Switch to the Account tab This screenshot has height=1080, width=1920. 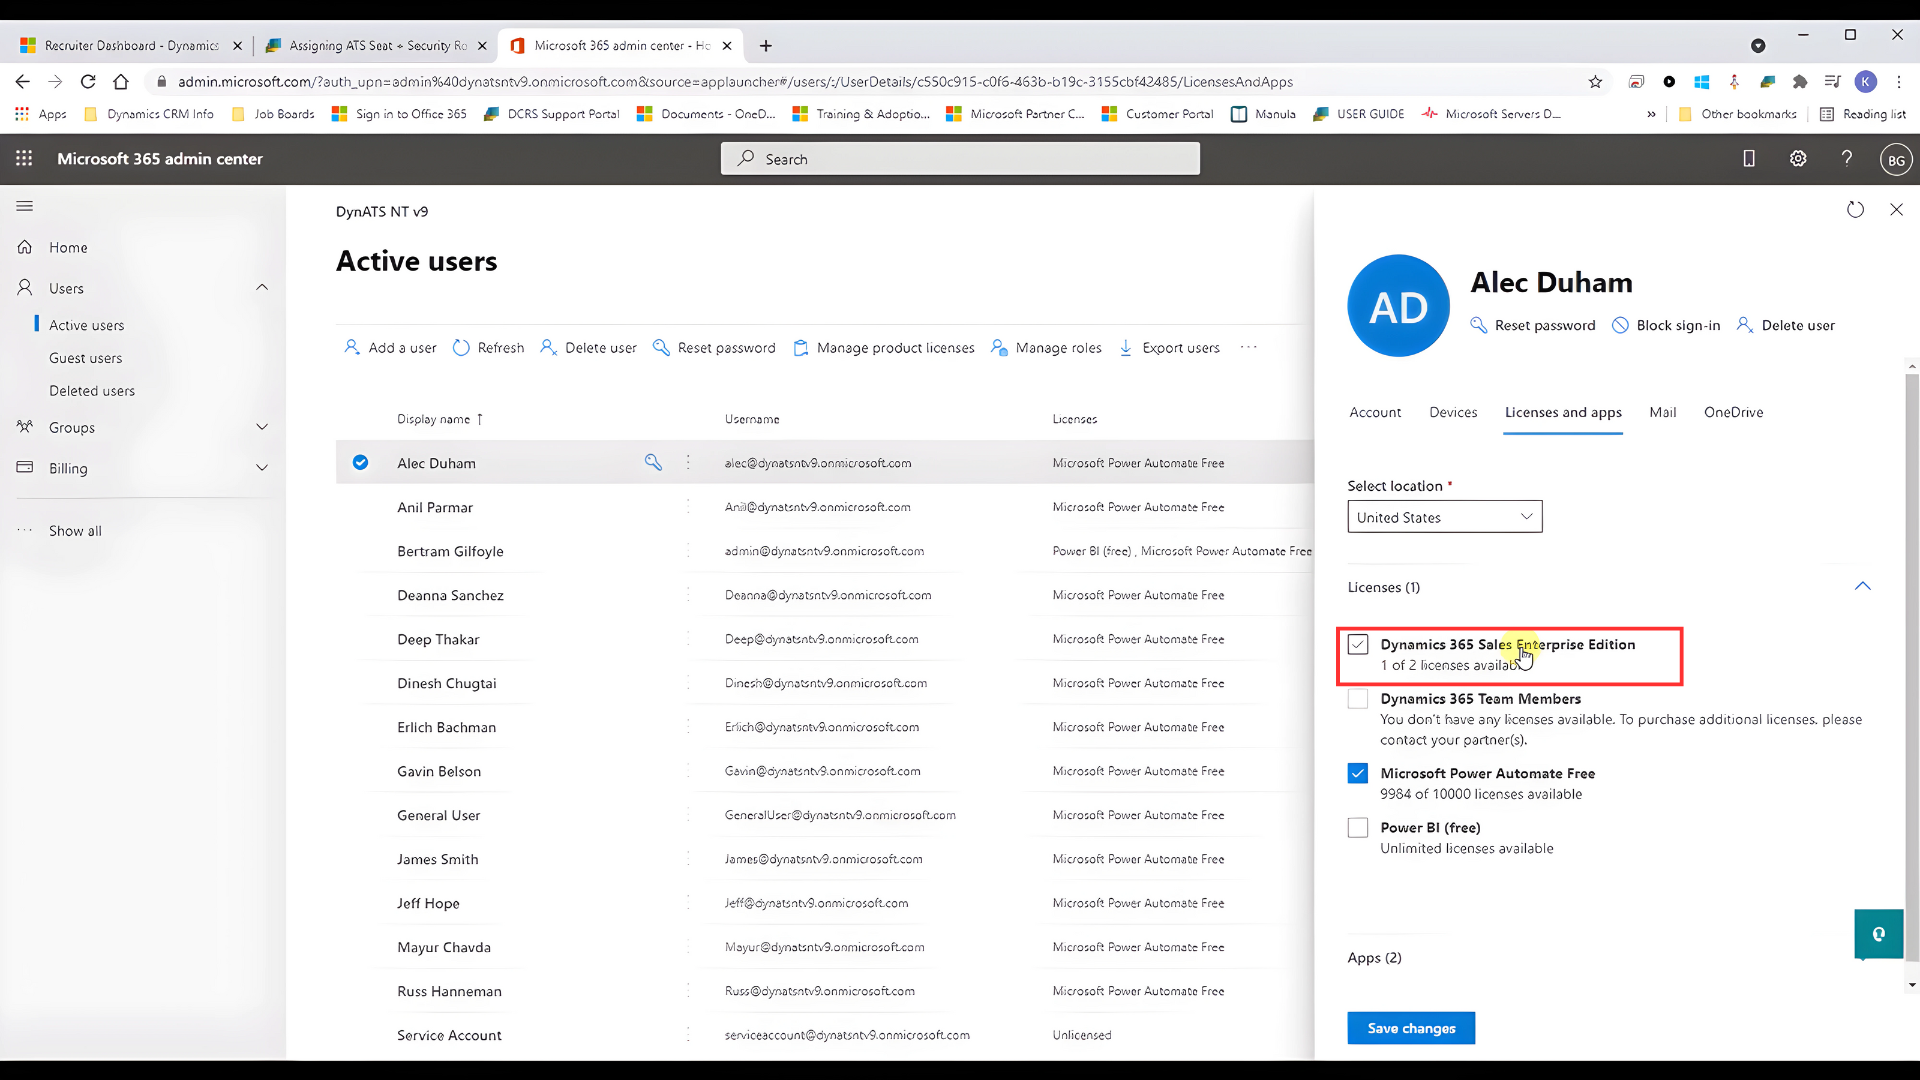[1375, 412]
